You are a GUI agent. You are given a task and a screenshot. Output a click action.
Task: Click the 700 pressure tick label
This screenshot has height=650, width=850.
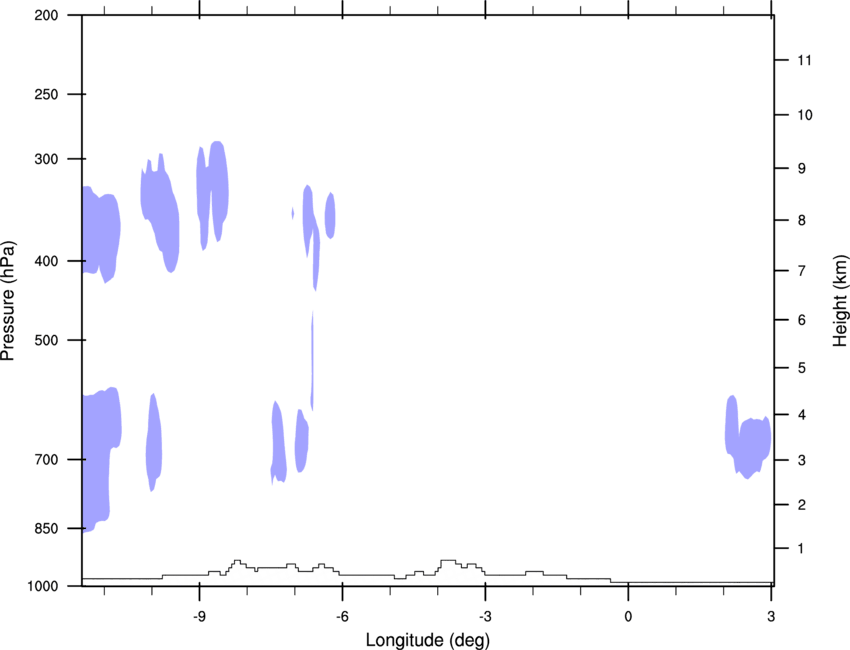click(x=46, y=459)
